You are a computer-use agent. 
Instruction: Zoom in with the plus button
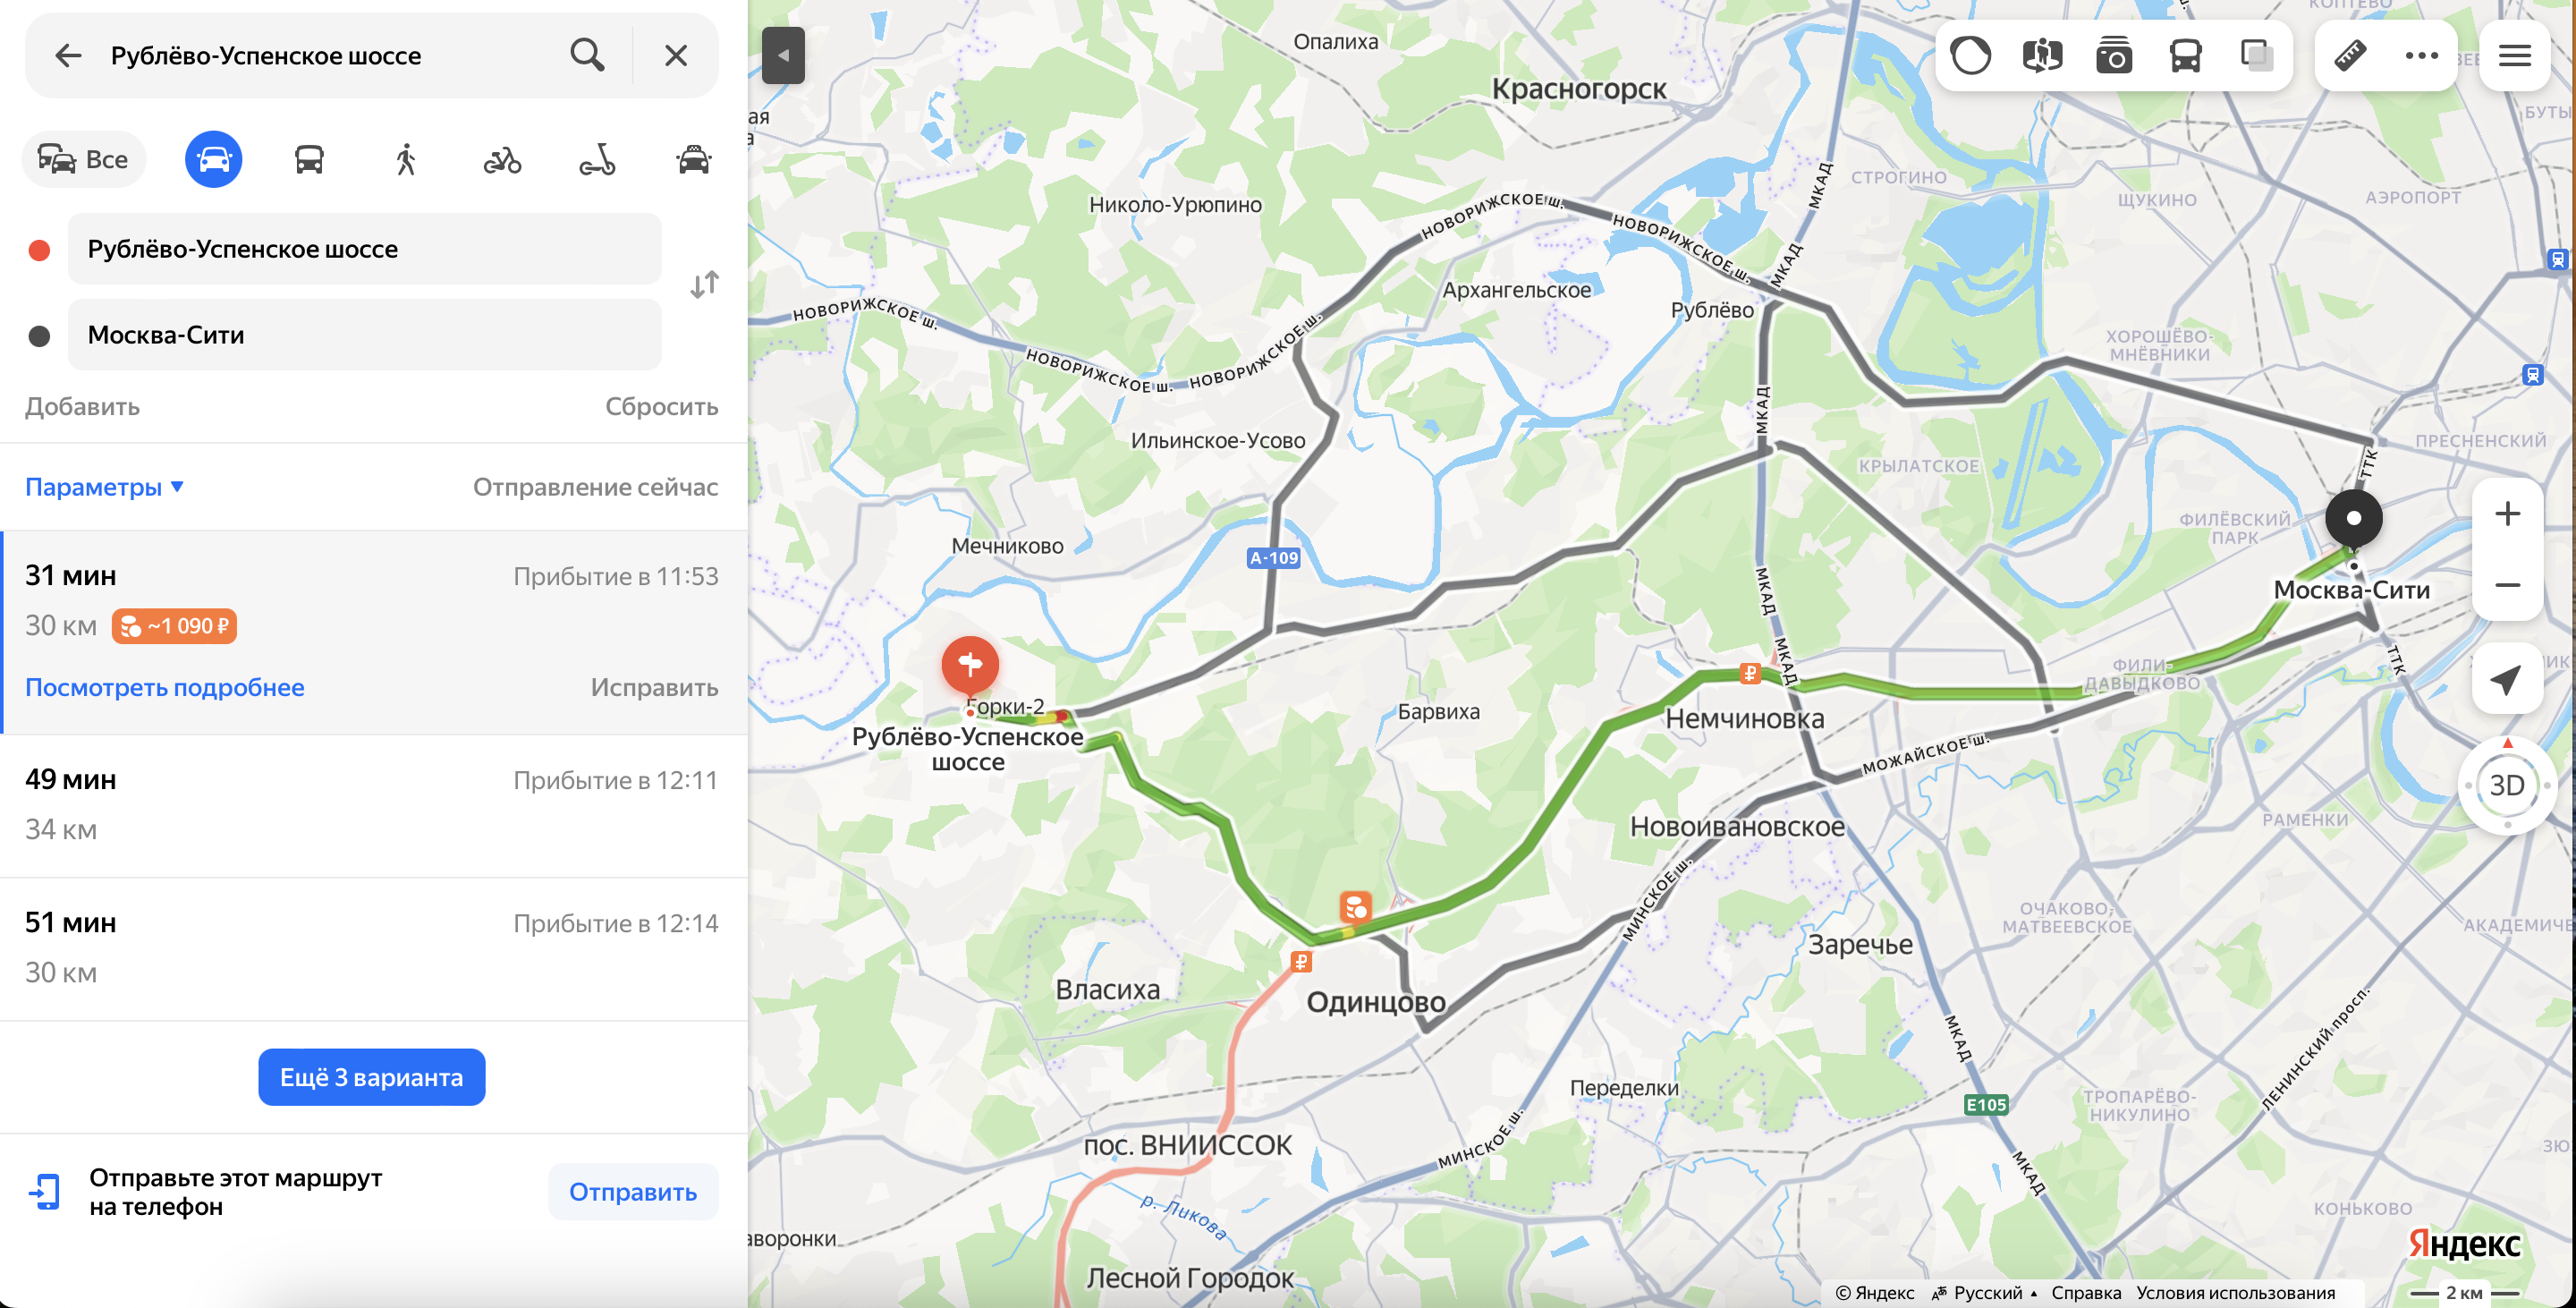(x=2506, y=514)
